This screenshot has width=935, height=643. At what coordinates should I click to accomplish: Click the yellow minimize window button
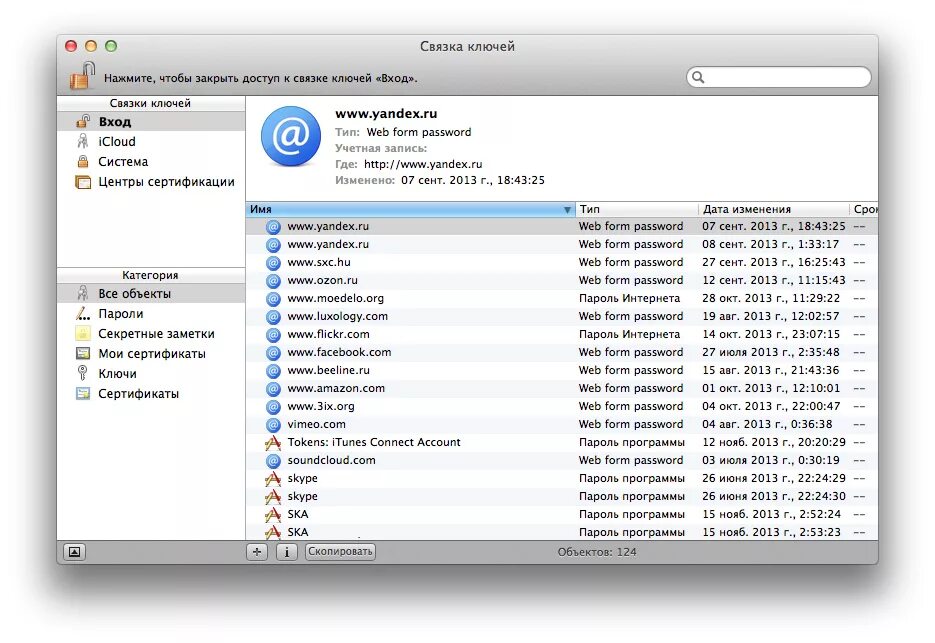pos(91,46)
